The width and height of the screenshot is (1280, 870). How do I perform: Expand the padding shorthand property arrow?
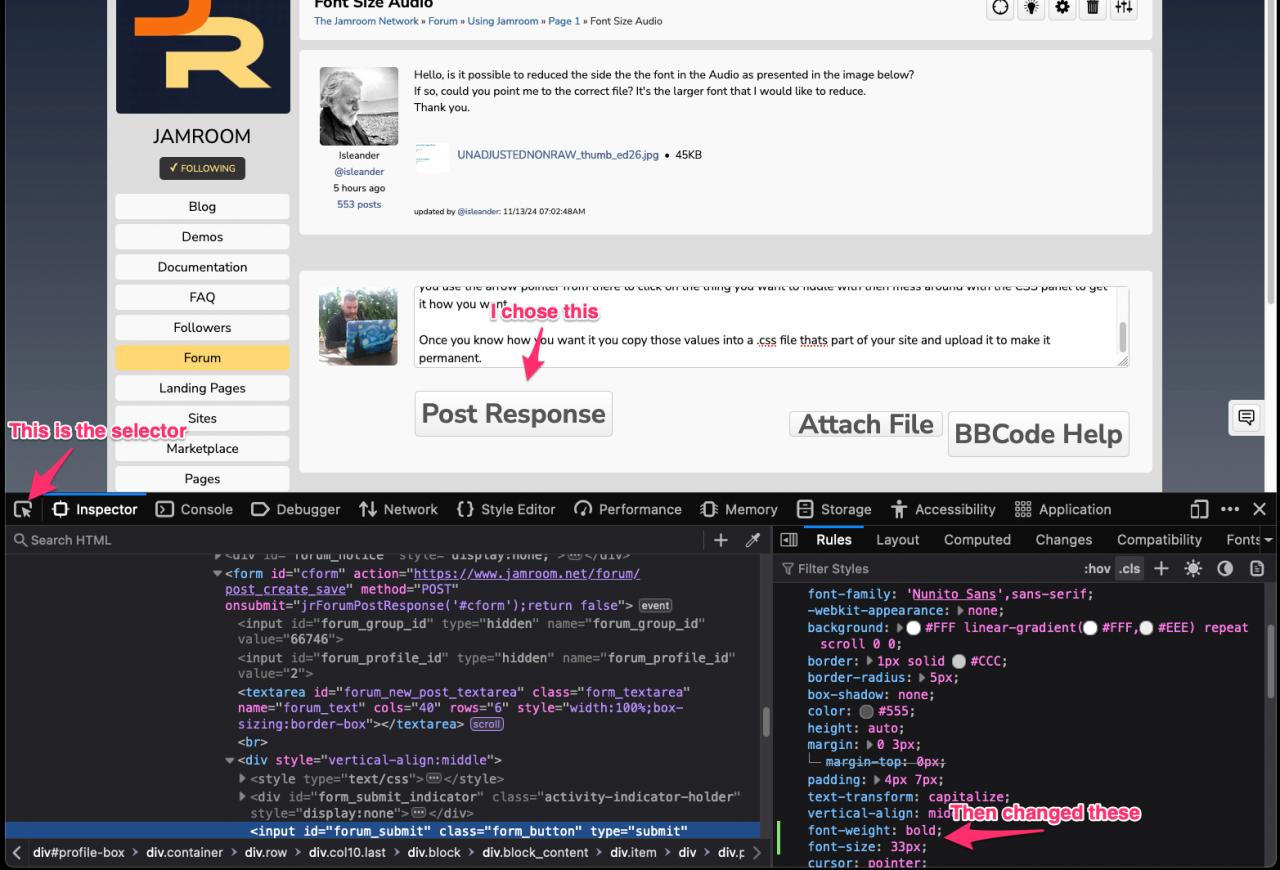coord(878,780)
